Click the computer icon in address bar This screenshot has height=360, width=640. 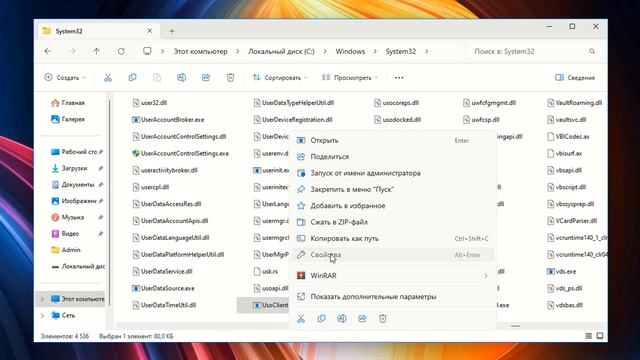[x=147, y=51]
